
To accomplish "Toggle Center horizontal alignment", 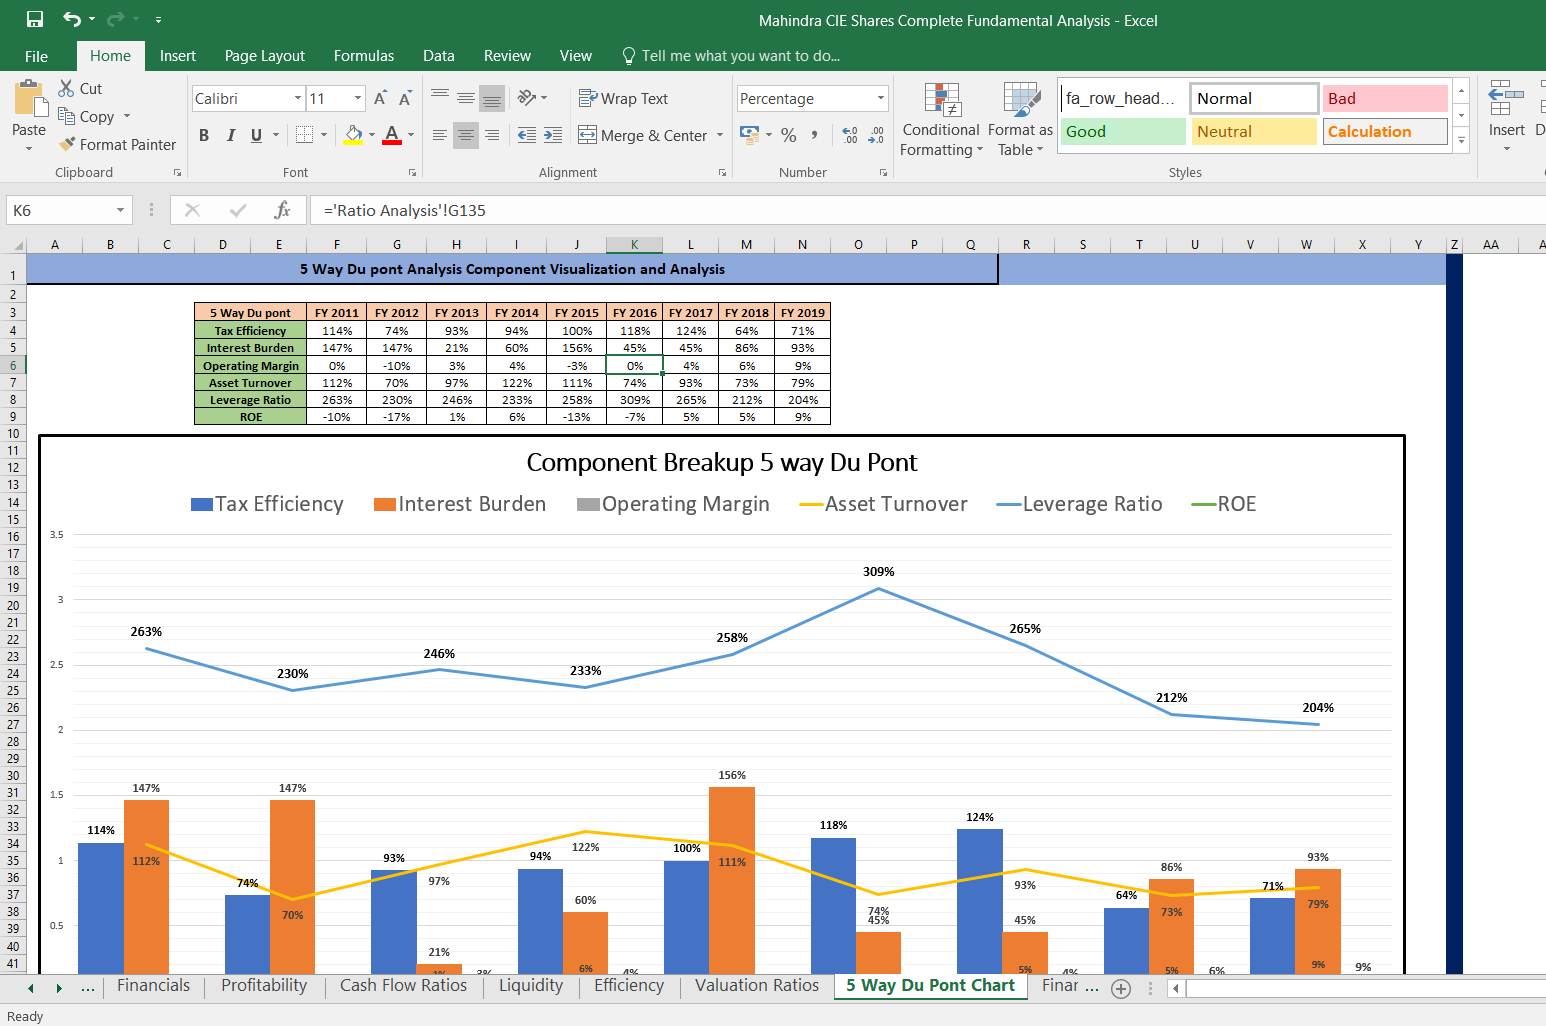I will [466, 135].
